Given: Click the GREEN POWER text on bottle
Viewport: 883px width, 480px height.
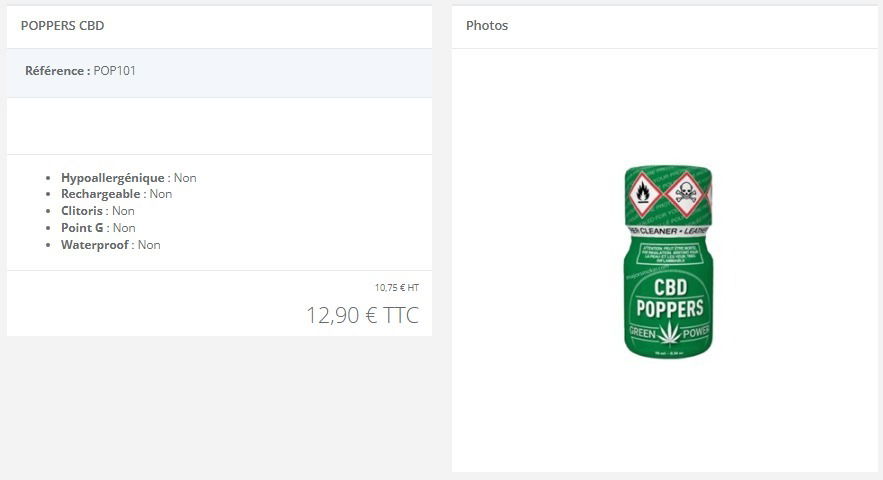Looking at the screenshot, I should click(669, 332).
